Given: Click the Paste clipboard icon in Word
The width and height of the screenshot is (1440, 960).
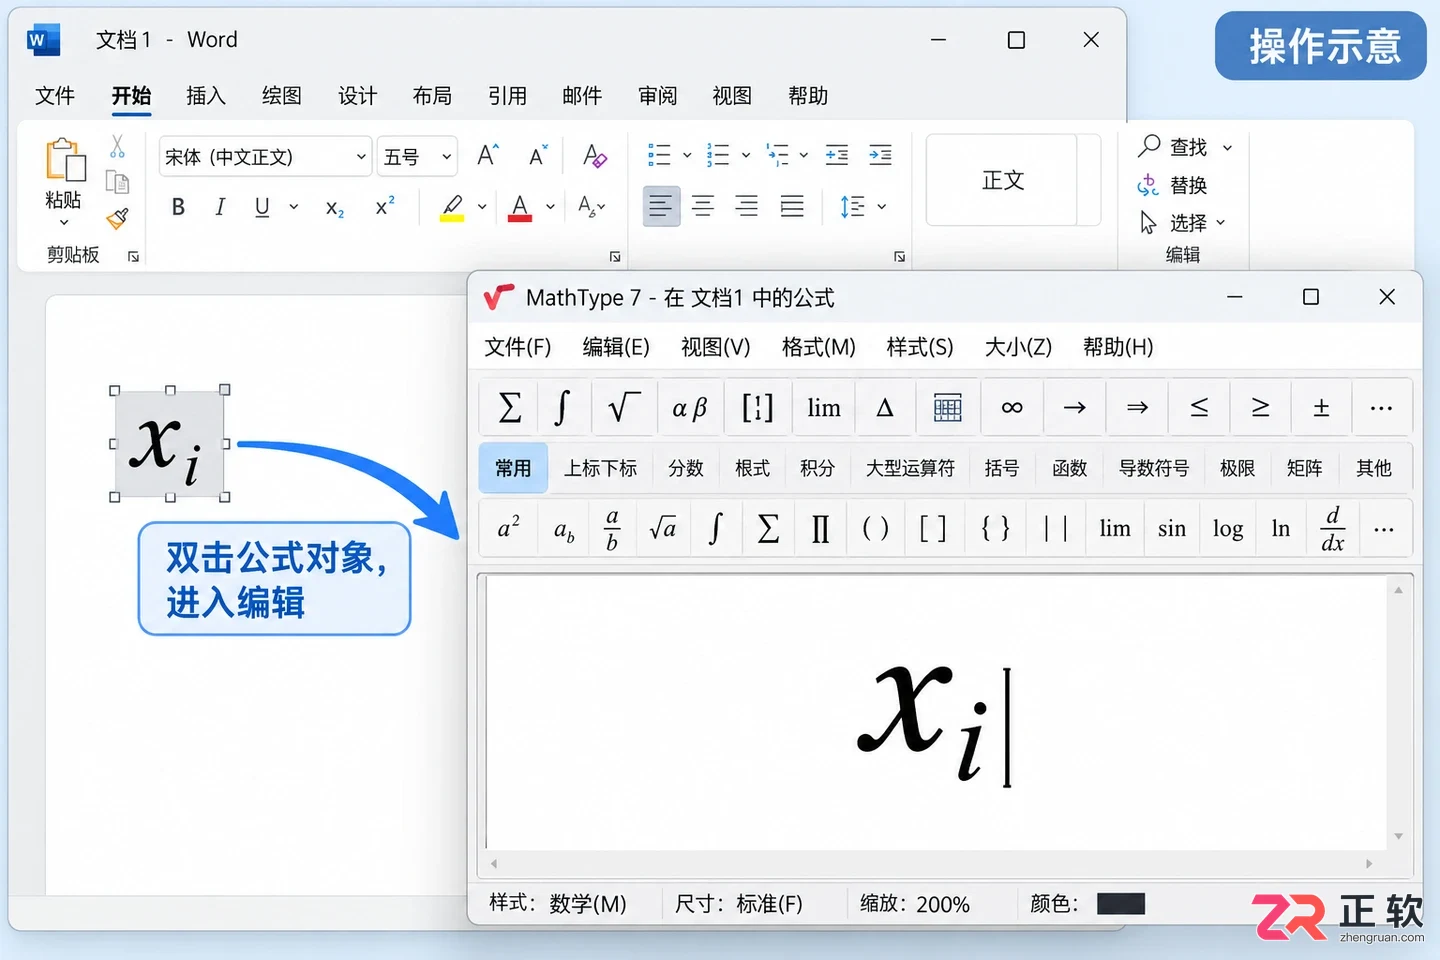Looking at the screenshot, I should pos(65,161).
